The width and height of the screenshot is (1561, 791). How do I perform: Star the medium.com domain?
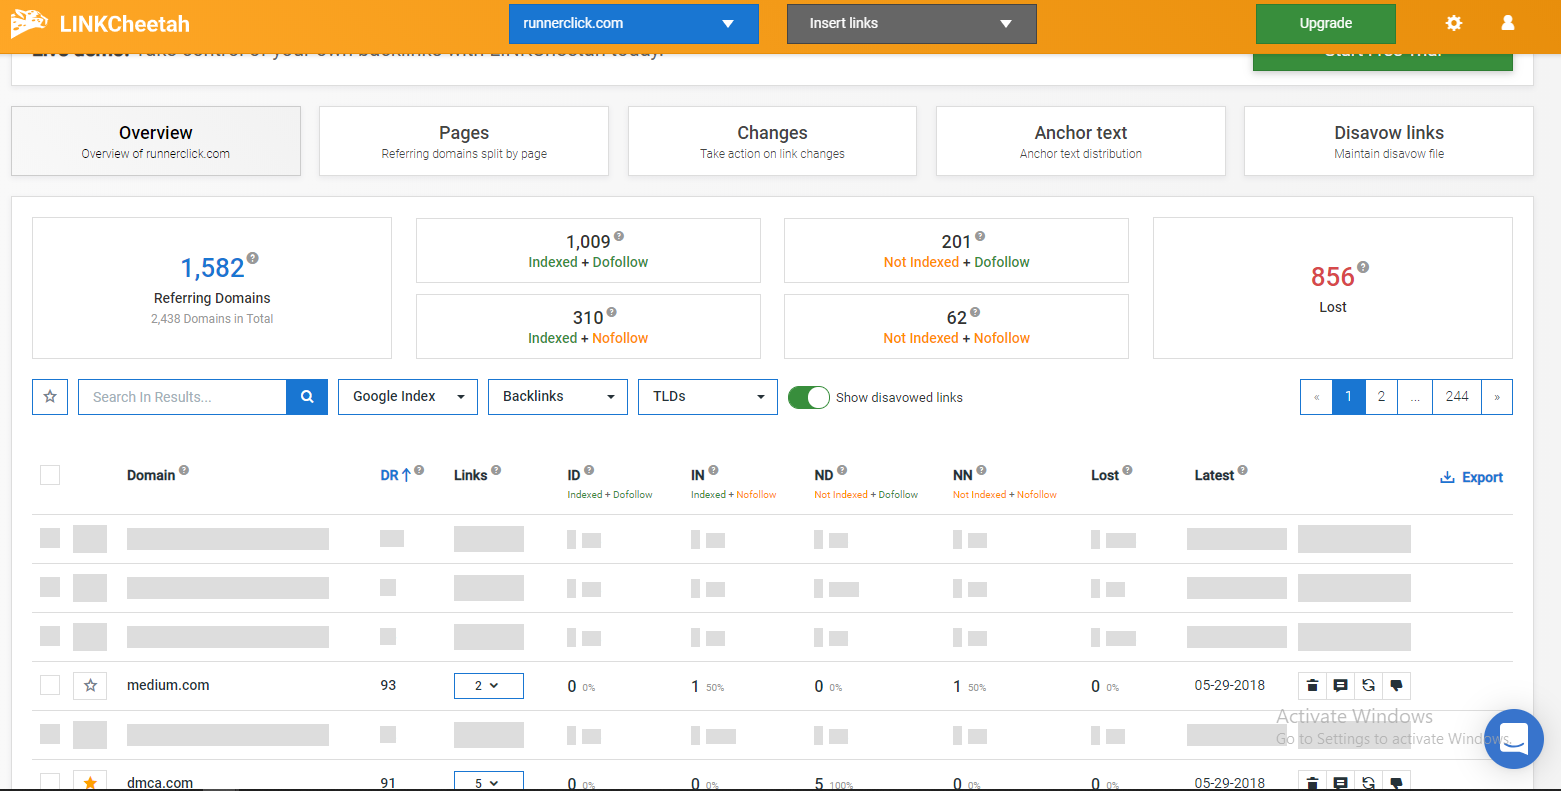point(90,685)
